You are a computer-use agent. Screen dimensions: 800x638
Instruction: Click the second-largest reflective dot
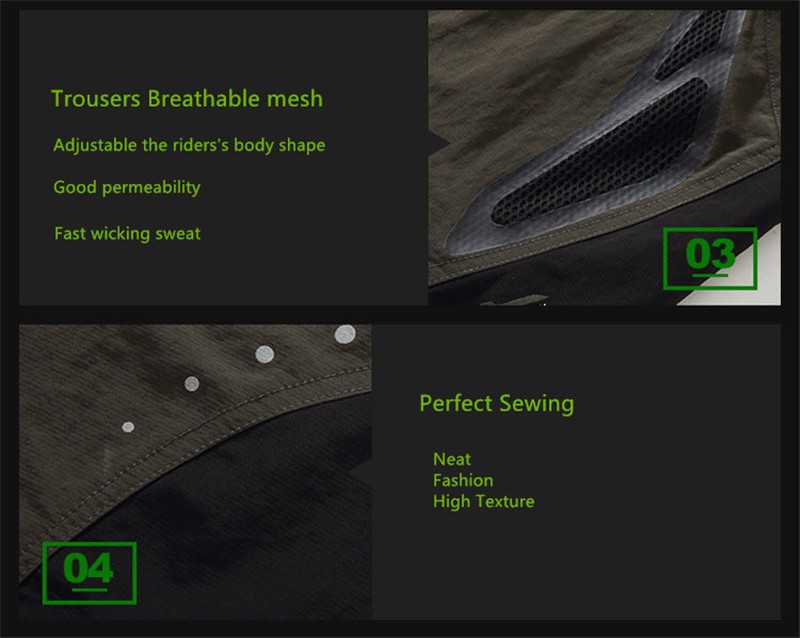(x=264, y=354)
